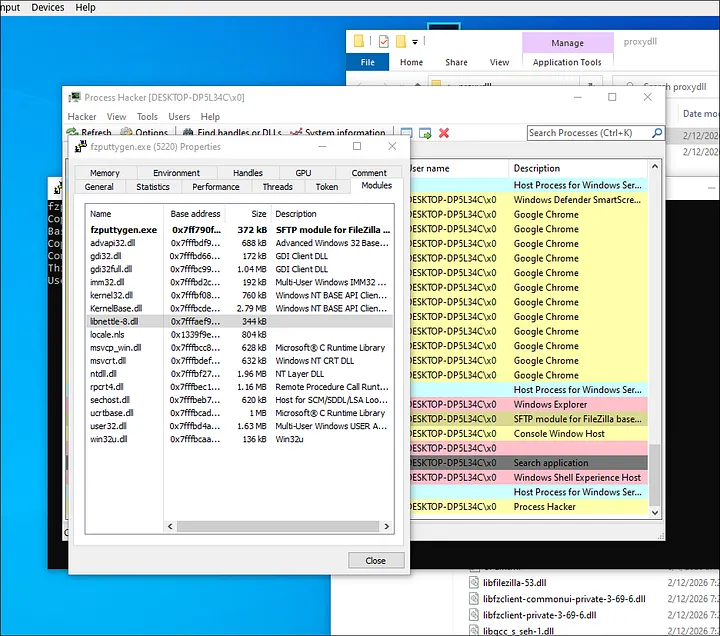Select the fzputtygen.exe module row
This screenshot has width=720, height=636.
coord(240,230)
